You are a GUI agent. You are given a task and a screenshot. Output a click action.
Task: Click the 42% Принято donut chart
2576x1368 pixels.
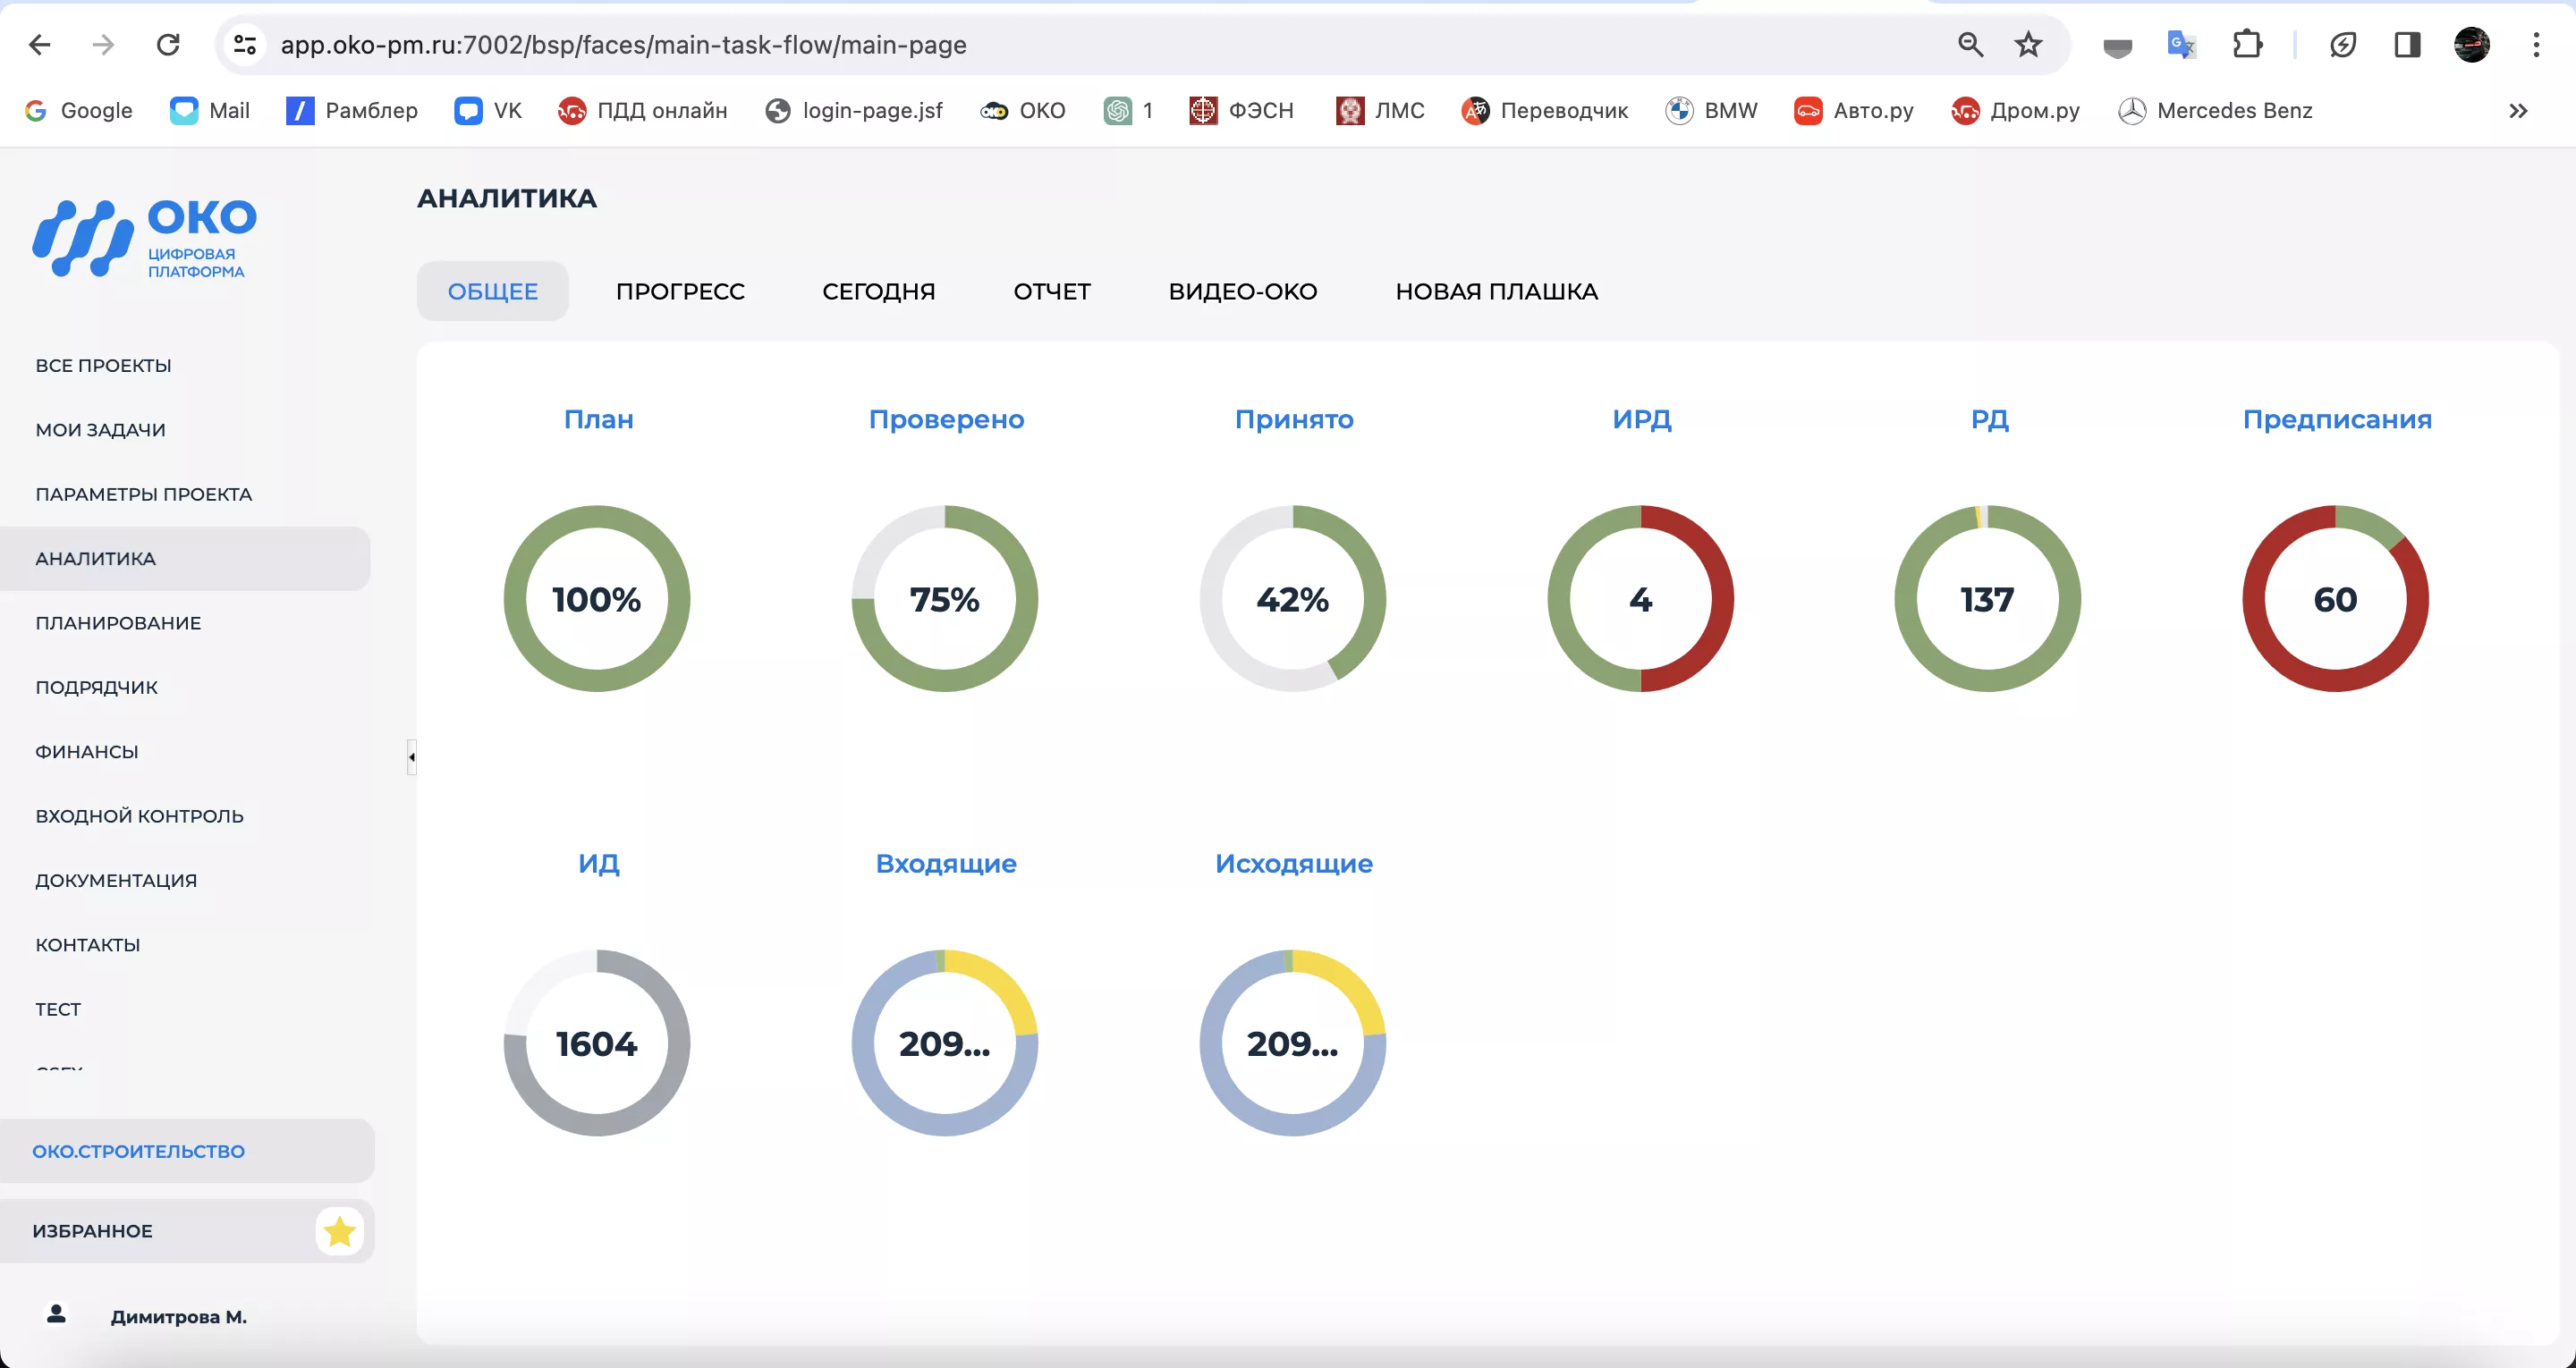(x=1294, y=598)
